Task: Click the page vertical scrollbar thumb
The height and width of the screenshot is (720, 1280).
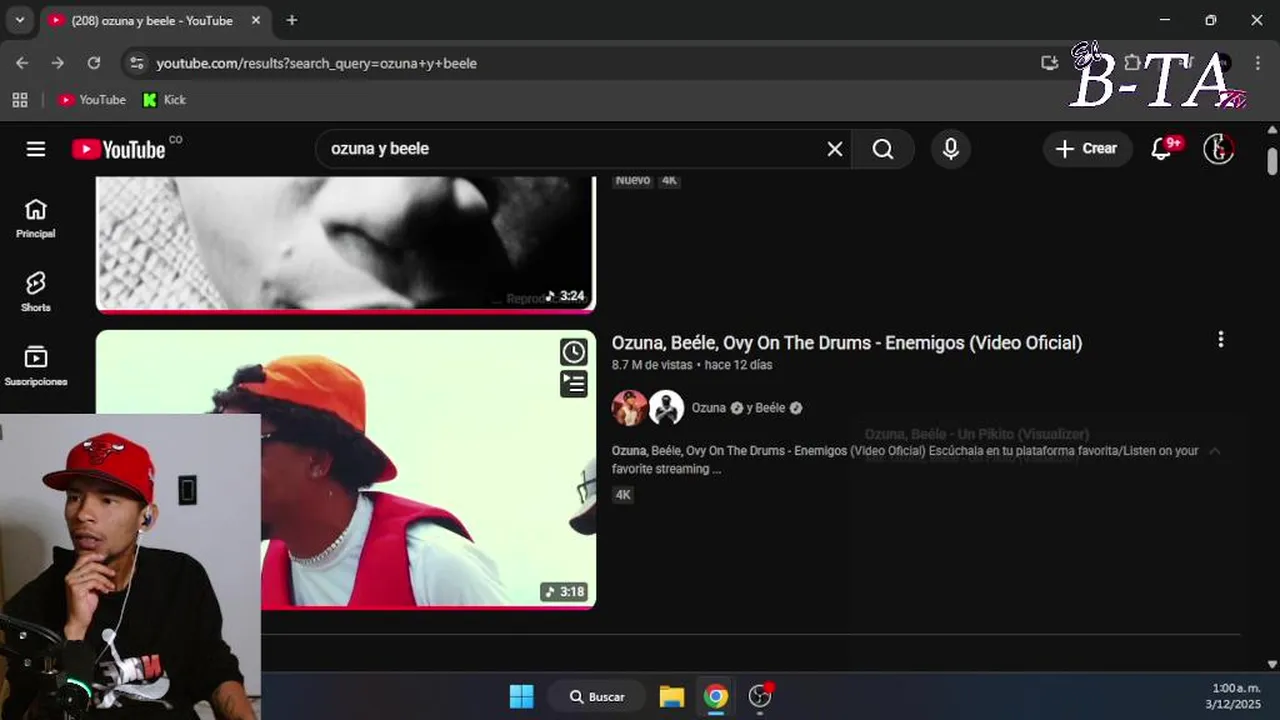Action: [1272, 161]
